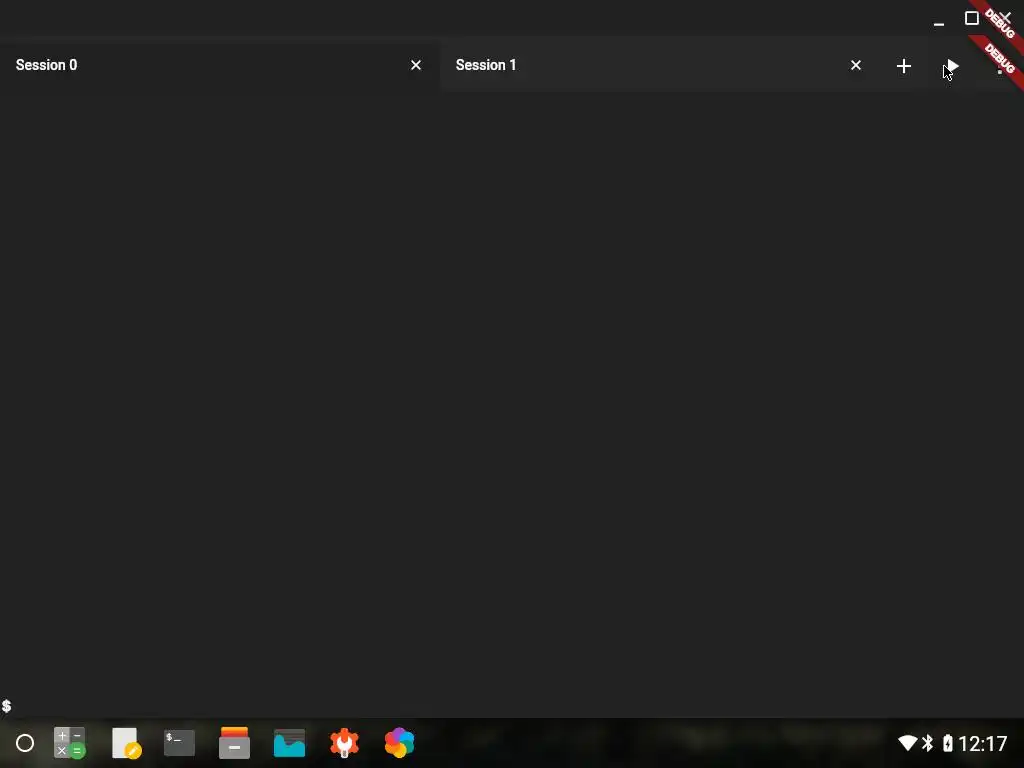
Task: Click the terminal $ prompt line
Action: 7,706
